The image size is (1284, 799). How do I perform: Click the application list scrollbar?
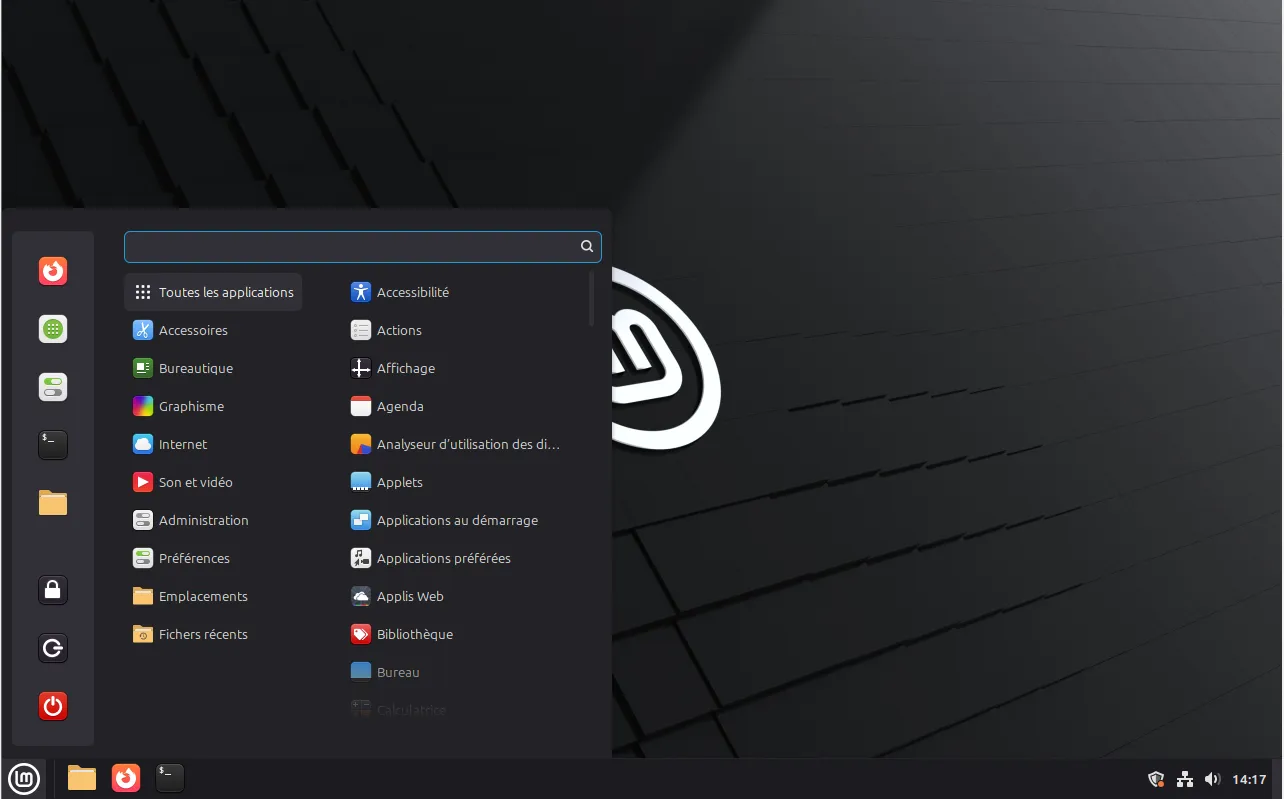tap(592, 298)
